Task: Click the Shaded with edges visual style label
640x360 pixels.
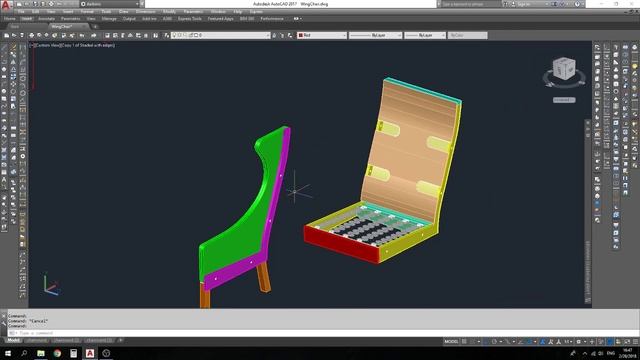Action: [x=88, y=45]
